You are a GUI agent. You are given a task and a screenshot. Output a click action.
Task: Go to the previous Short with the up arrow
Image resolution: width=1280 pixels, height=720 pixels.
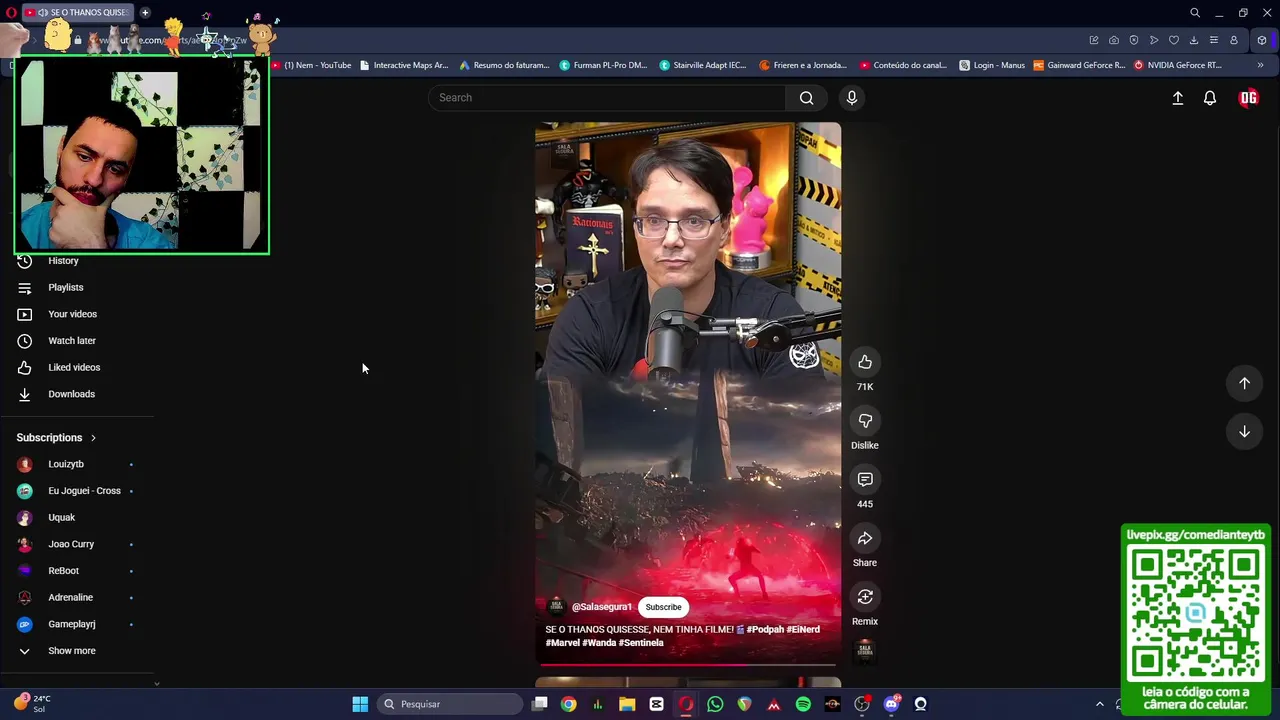1244,383
